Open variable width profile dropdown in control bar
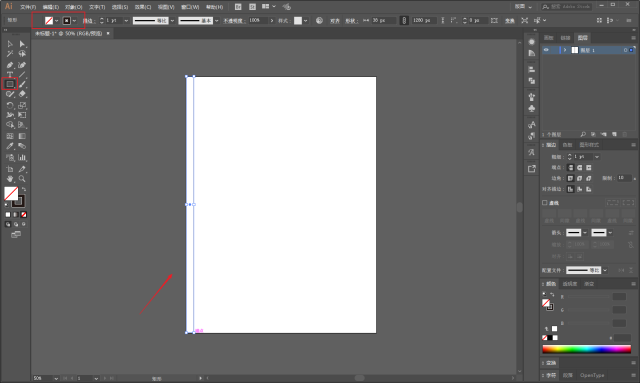640x383 pixels. pyautogui.click(x=172, y=21)
